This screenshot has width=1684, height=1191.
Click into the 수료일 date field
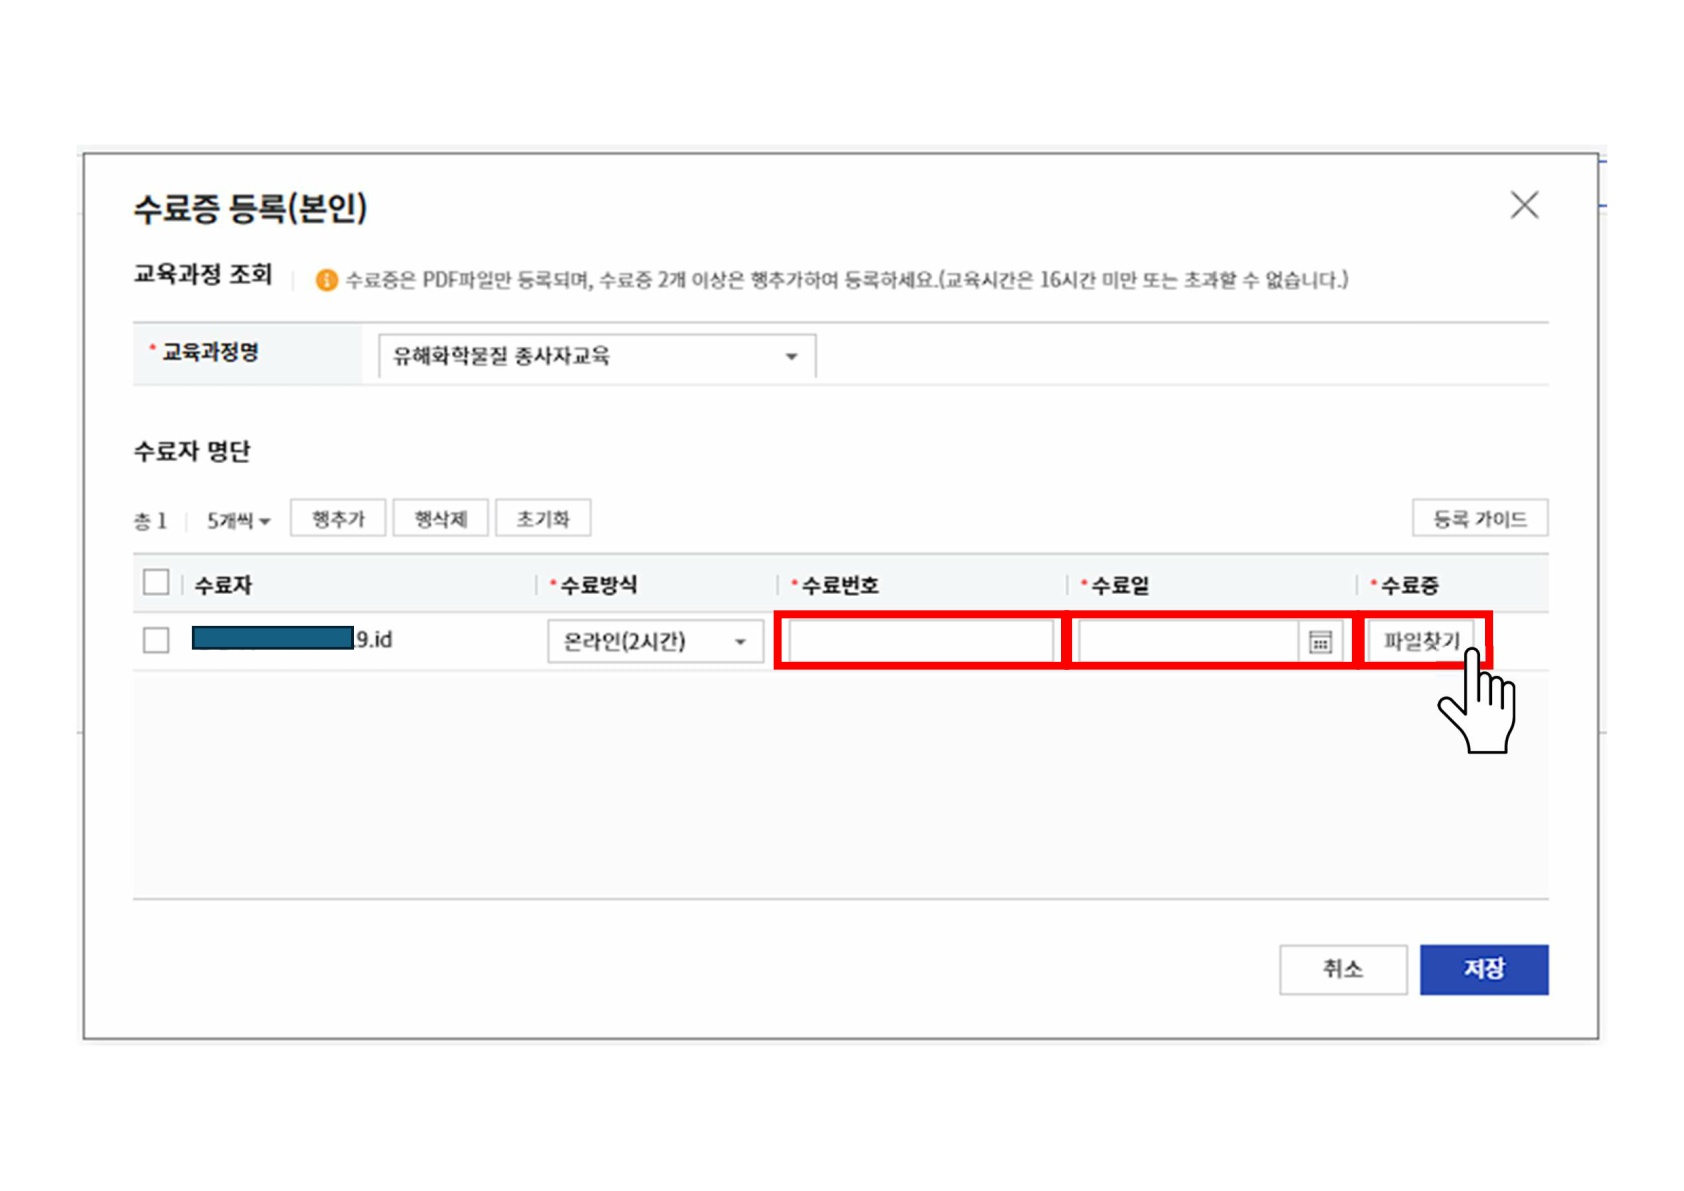point(1186,642)
